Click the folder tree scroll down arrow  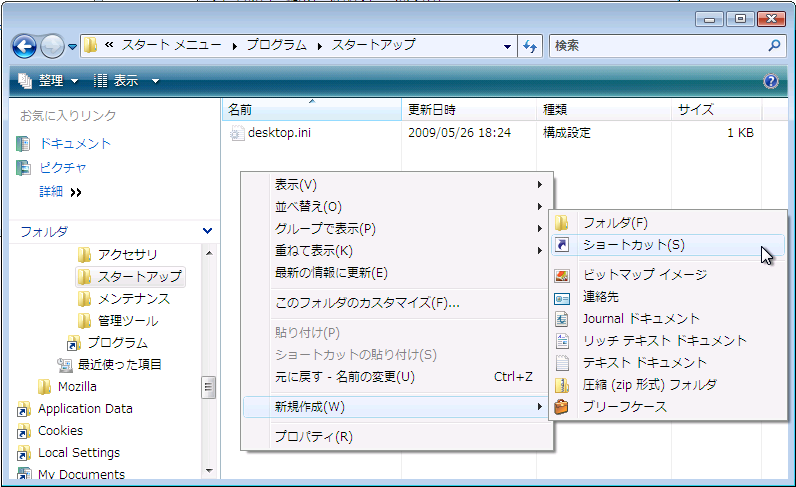click(x=209, y=471)
